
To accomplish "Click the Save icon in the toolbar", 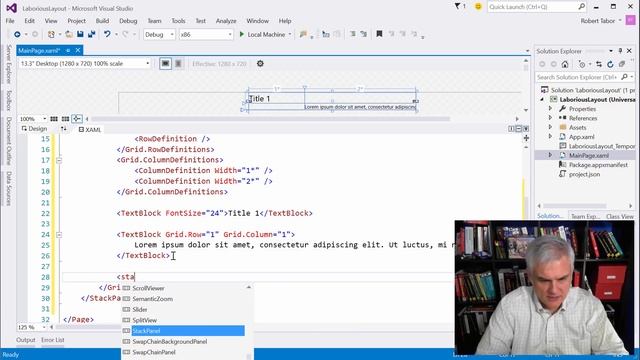I will (x=80, y=34).
